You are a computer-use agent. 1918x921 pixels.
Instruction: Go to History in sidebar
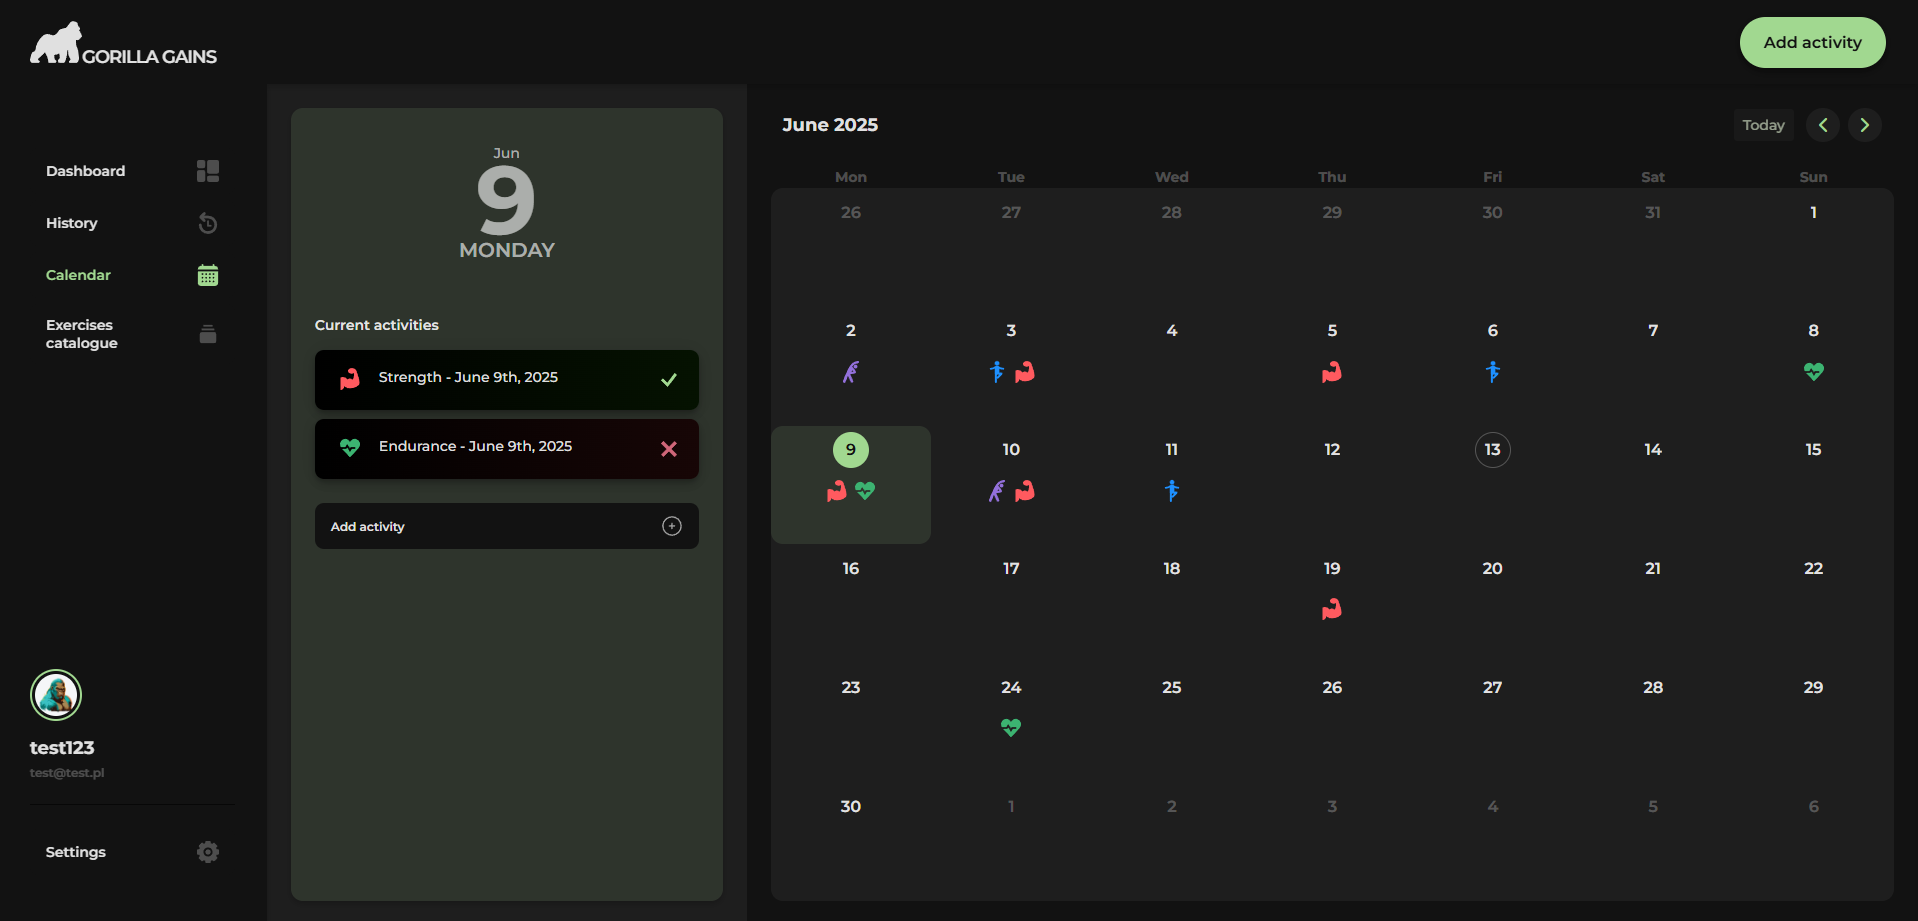tap(72, 223)
